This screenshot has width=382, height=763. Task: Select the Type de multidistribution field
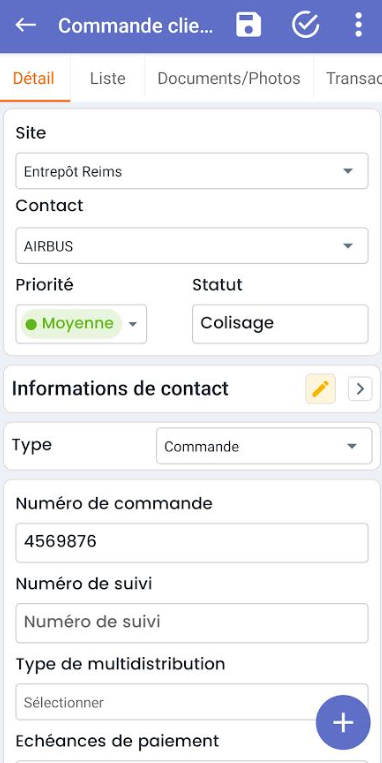coord(192,702)
